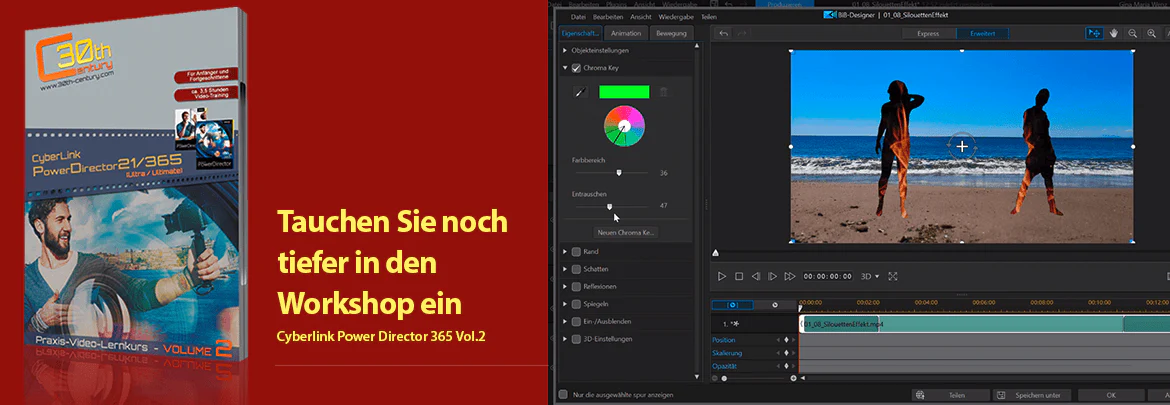Open the Teilen menu
This screenshot has width=1170, height=405.
click(709, 16)
